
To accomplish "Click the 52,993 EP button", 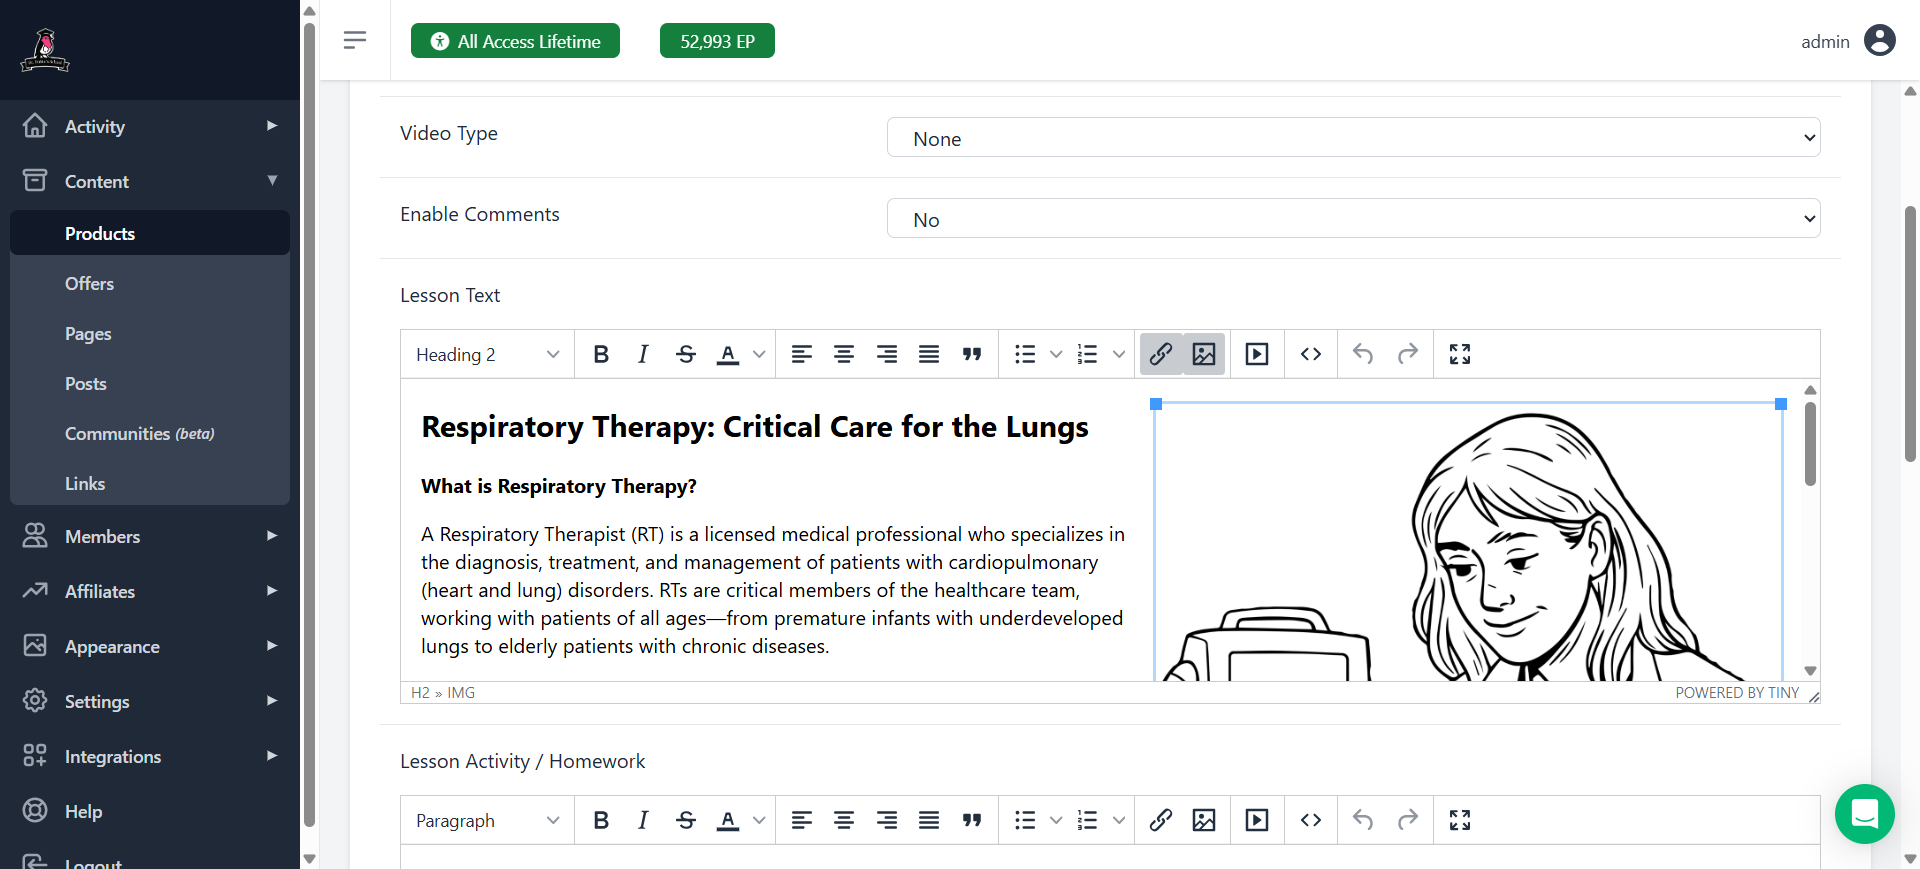I will pyautogui.click(x=717, y=41).
